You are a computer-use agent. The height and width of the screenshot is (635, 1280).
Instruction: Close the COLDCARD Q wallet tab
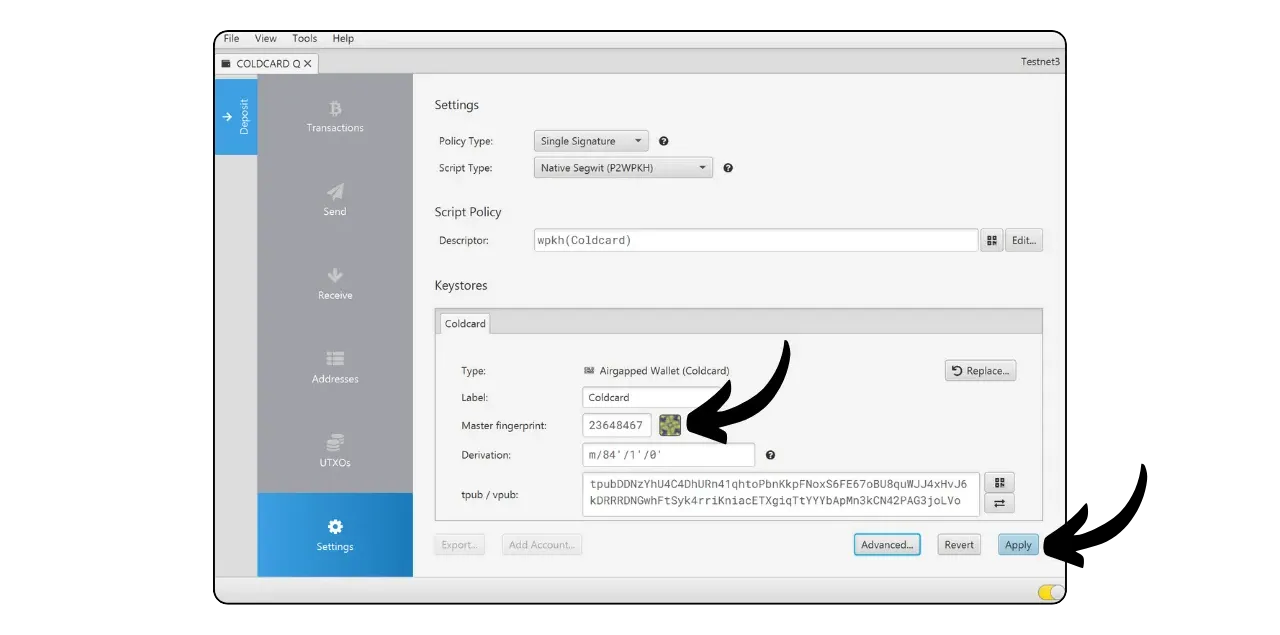coord(308,63)
